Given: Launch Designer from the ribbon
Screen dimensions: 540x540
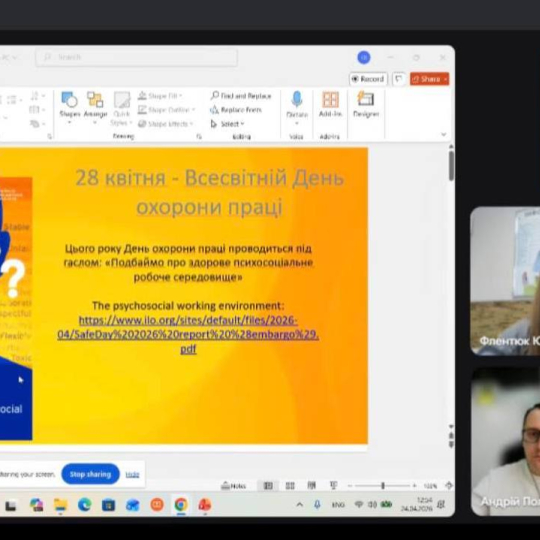Looking at the screenshot, I should (366, 105).
